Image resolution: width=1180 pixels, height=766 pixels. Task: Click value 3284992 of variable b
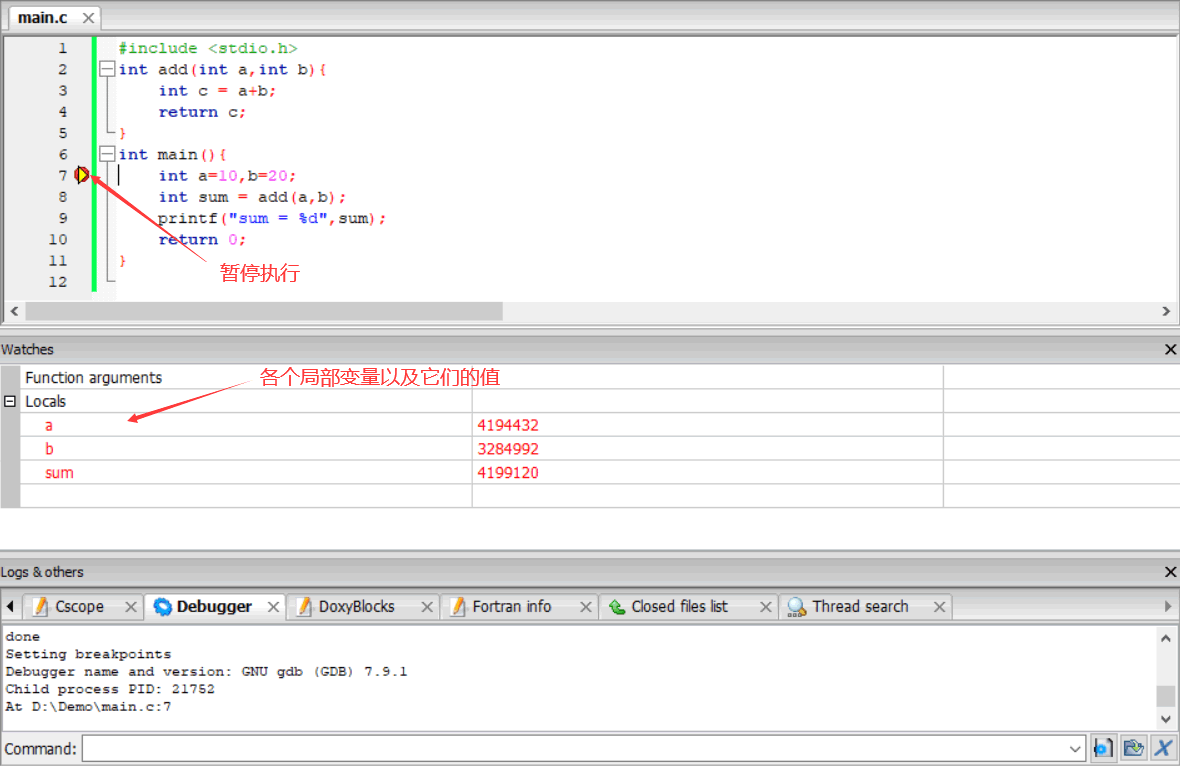(508, 449)
